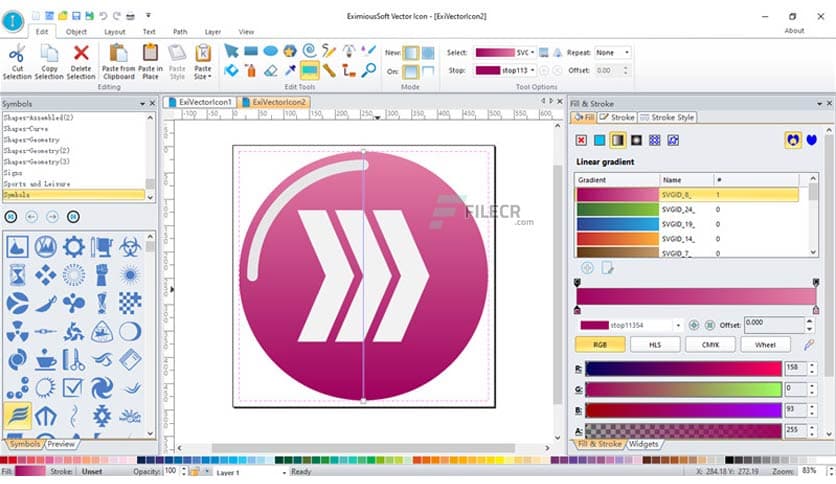The image size is (836, 484).
Task: Click the Paste in Place icon
Action: coord(150,53)
